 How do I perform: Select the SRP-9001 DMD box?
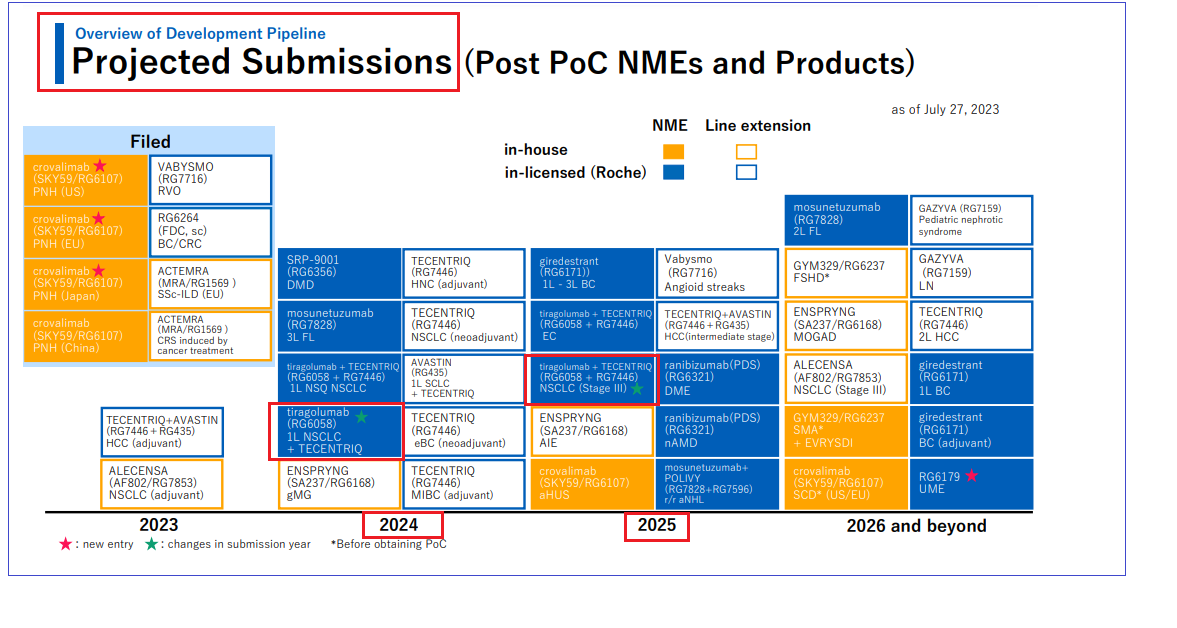(338, 271)
